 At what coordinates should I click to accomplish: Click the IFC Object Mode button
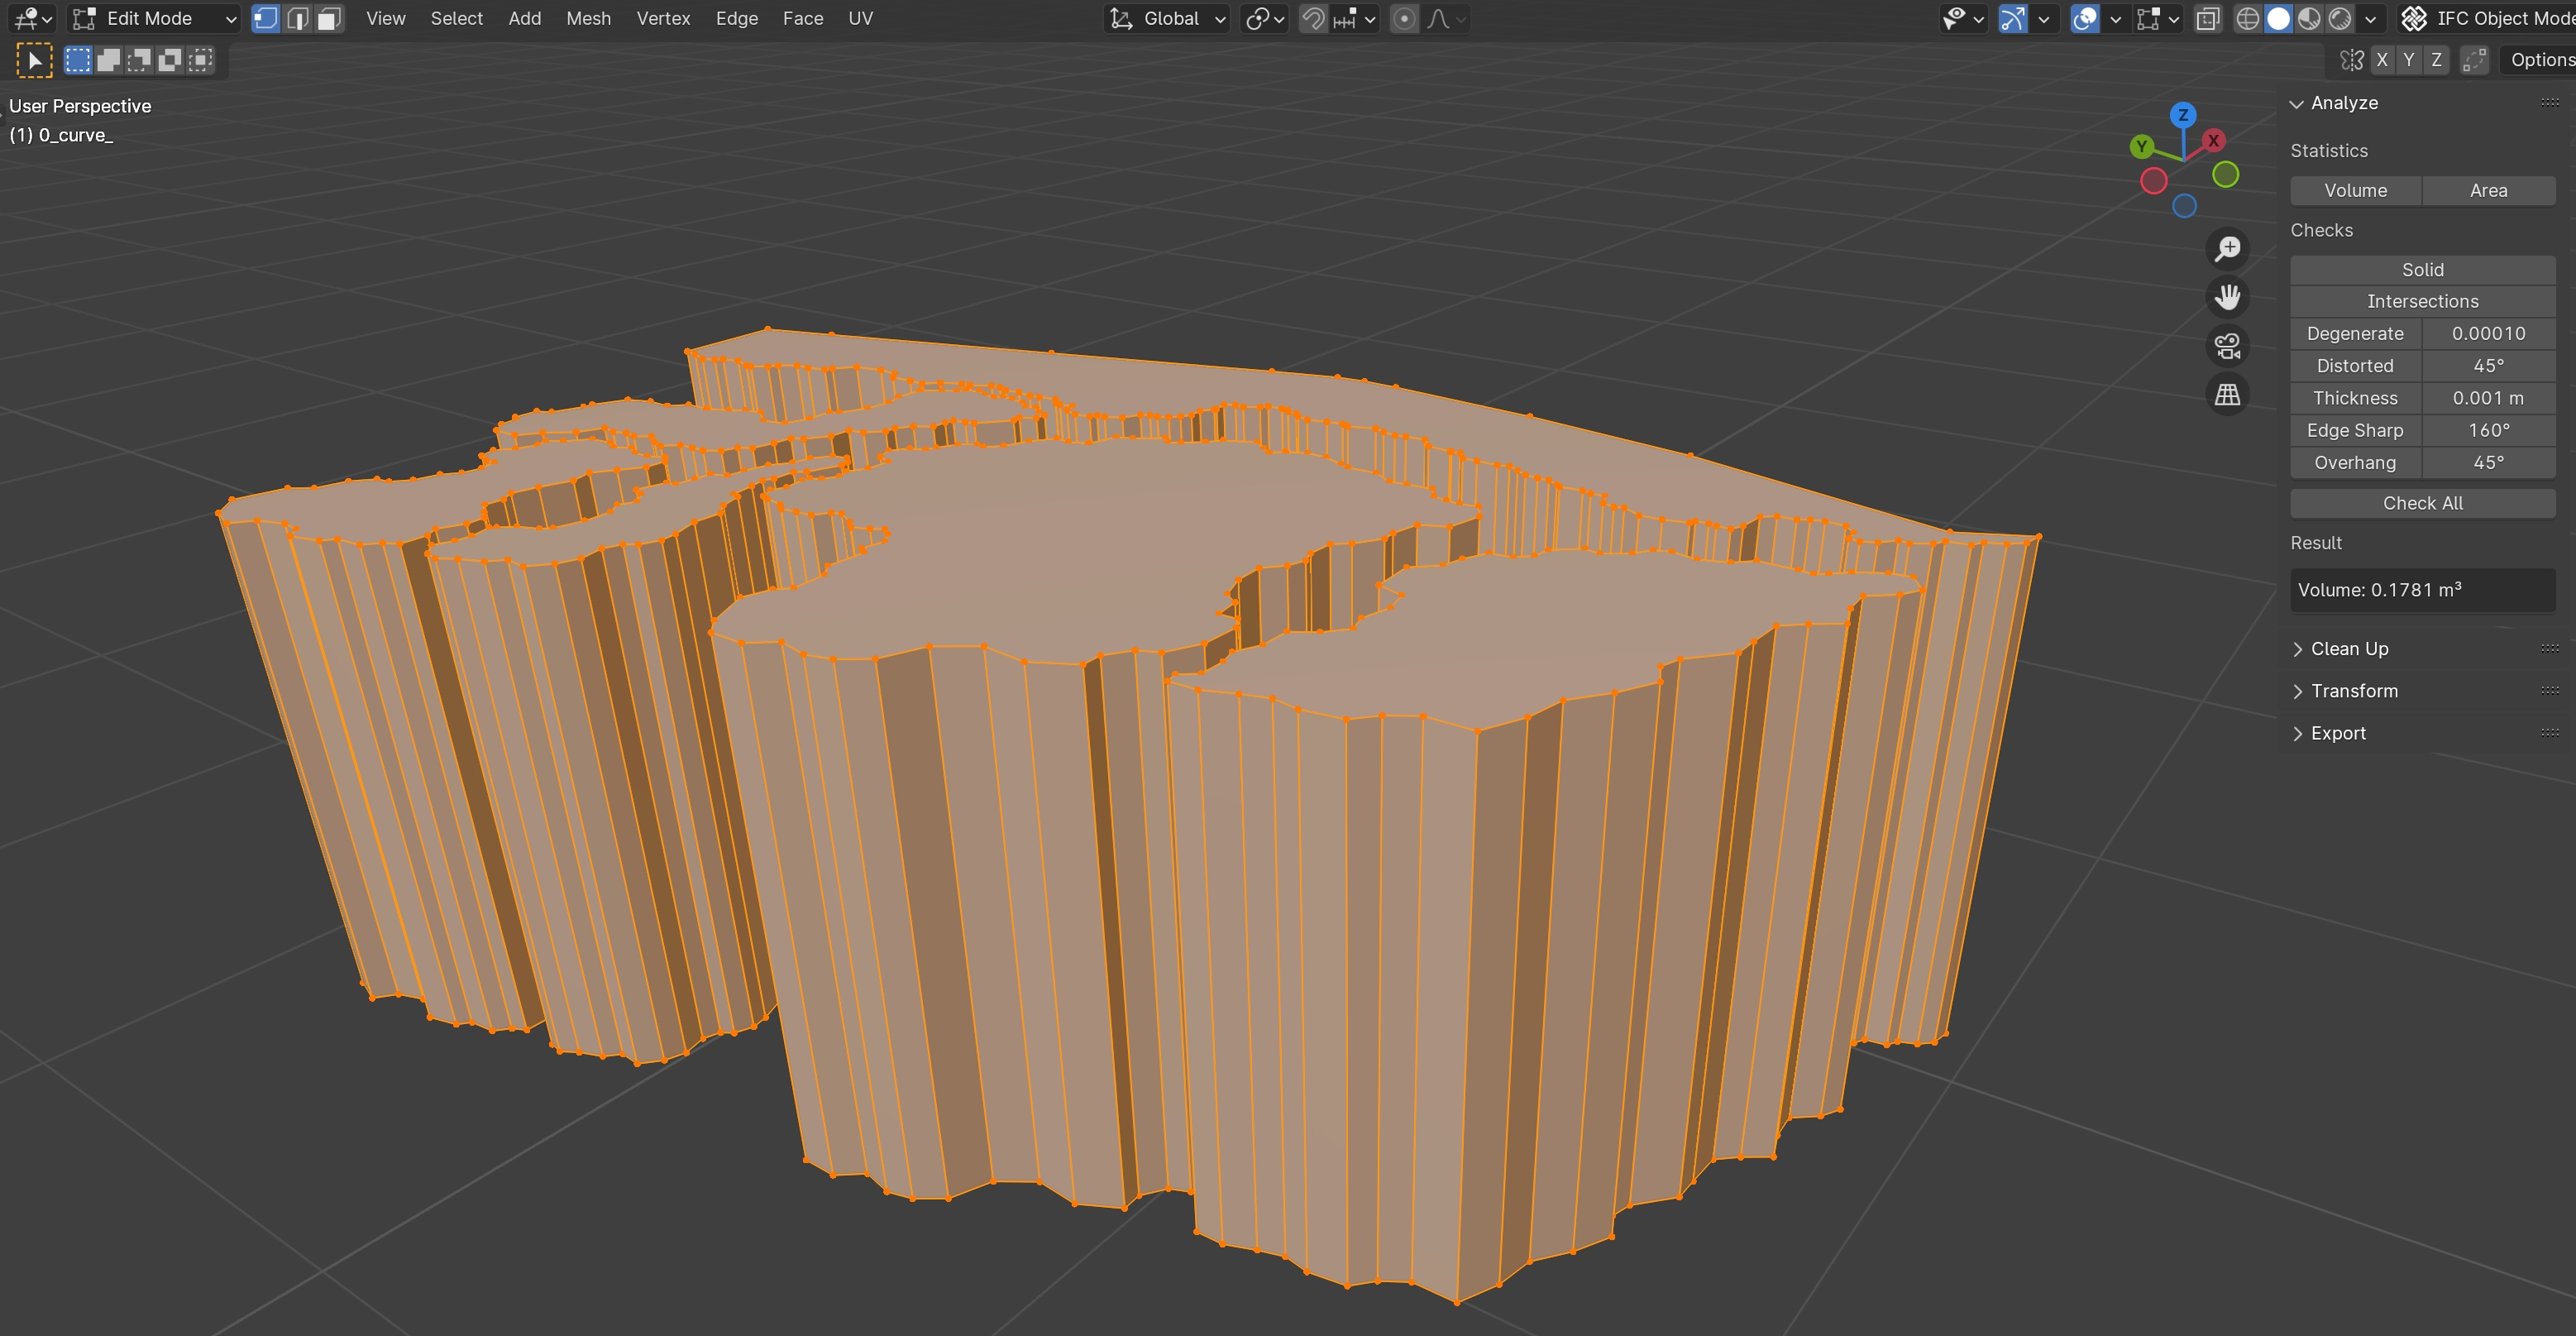[x=2488, y=18]
